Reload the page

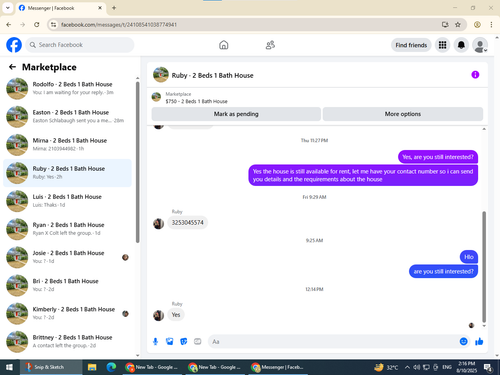37,24
